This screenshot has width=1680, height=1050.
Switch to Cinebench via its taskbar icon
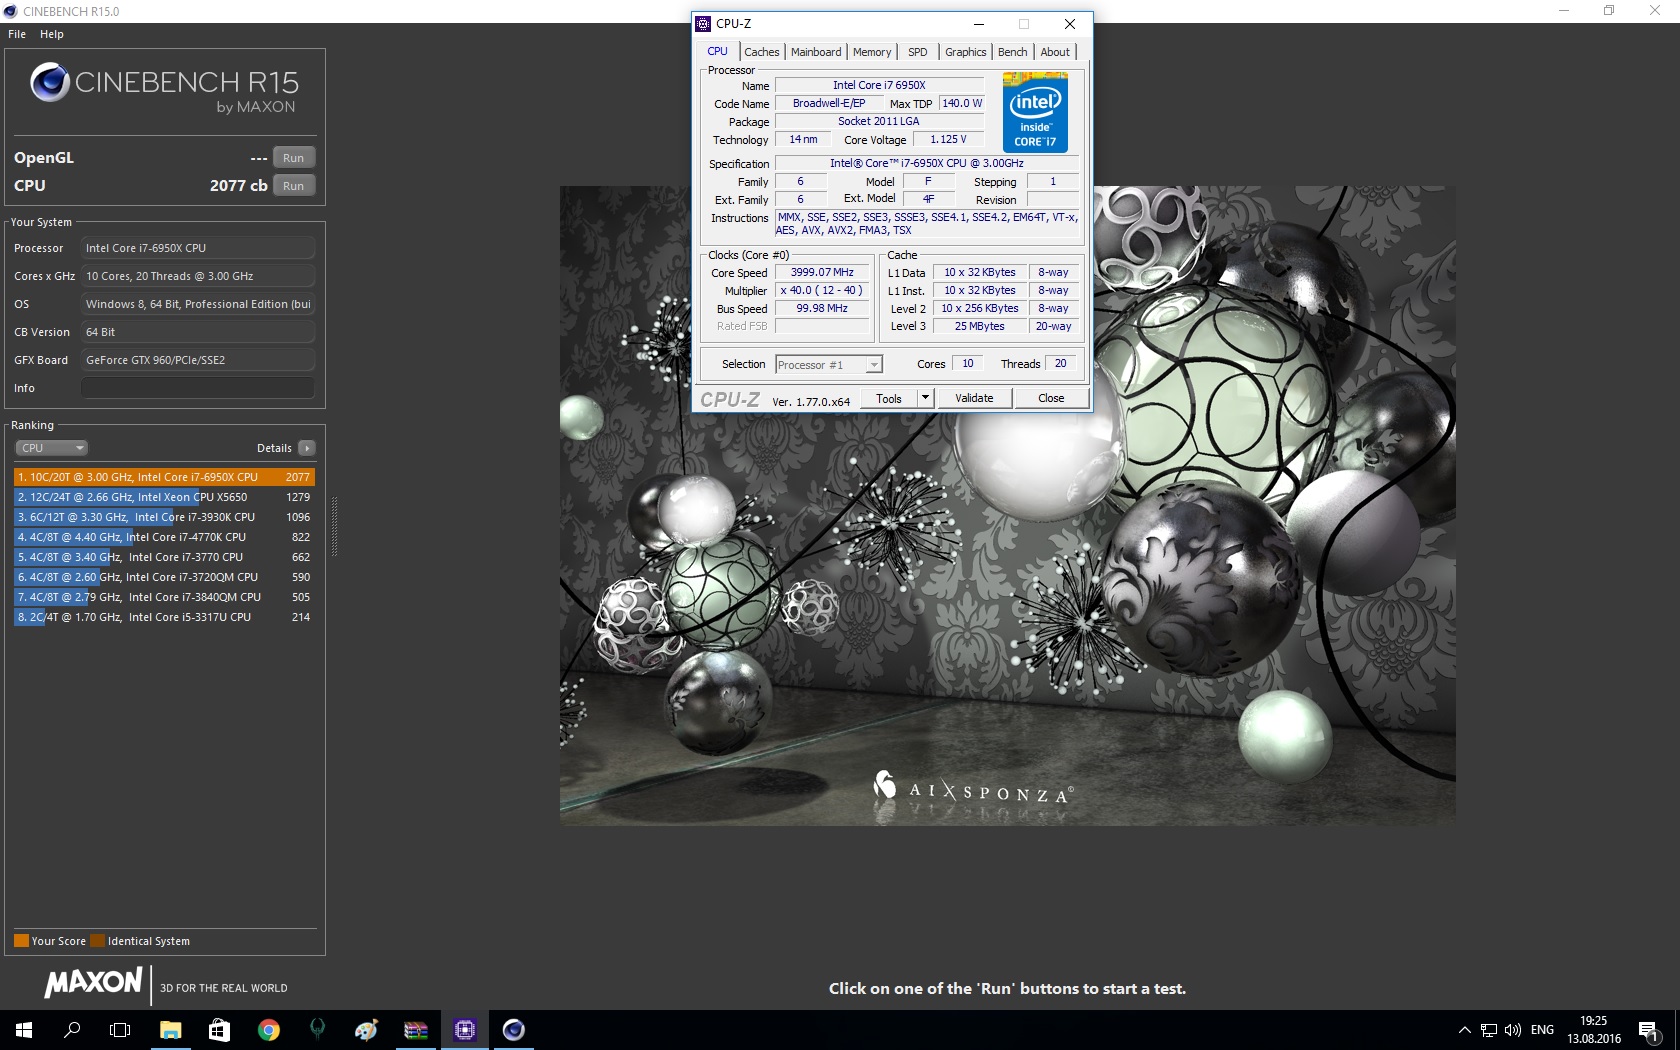[x=513, y=1029]
